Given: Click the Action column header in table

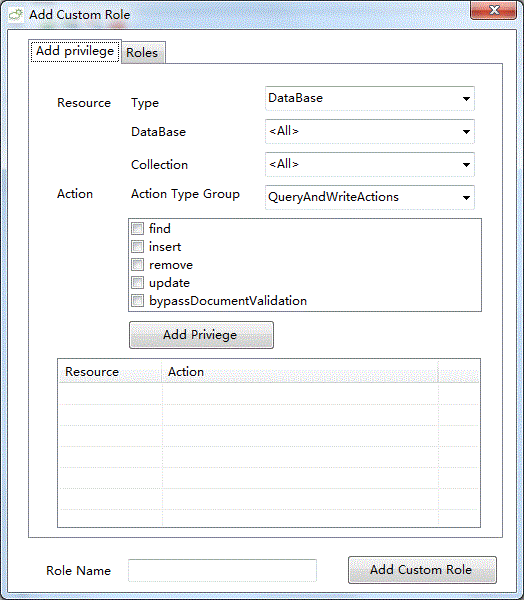Looking at the screenshot, I should pyautogui.click(x=300, y=372).
